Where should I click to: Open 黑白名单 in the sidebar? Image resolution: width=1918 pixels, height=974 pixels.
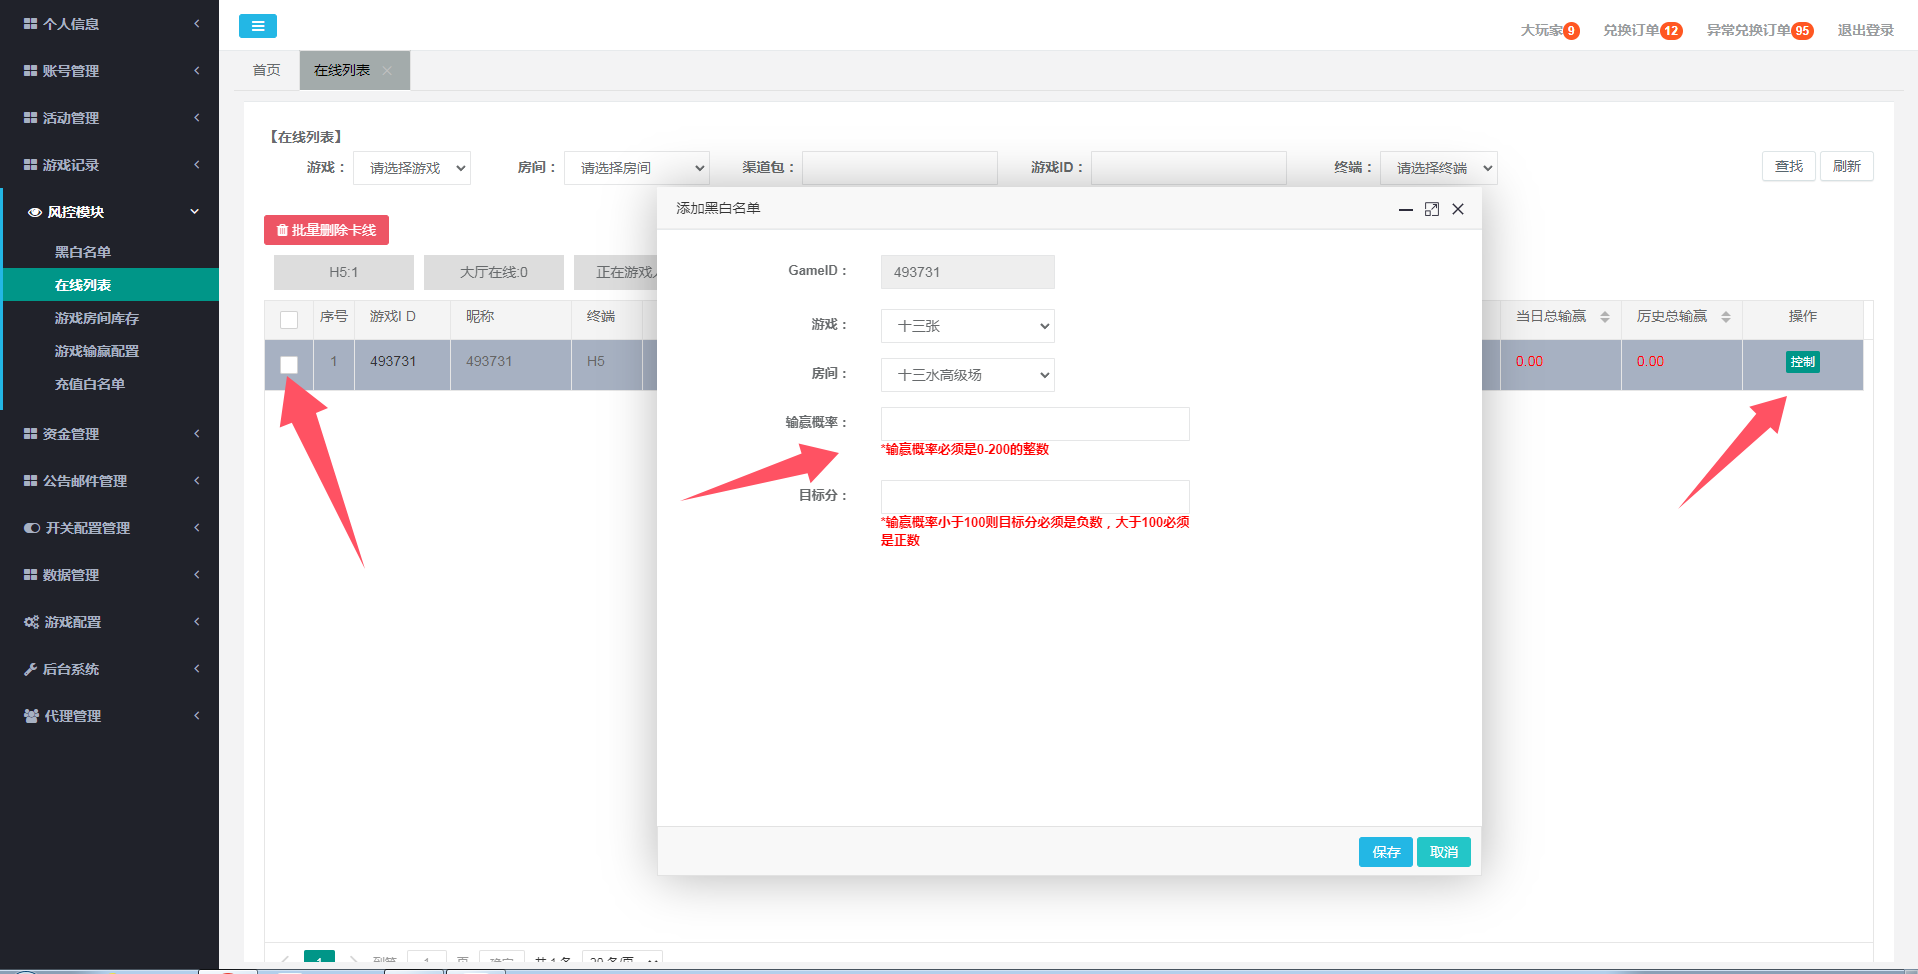pos(83,252)
